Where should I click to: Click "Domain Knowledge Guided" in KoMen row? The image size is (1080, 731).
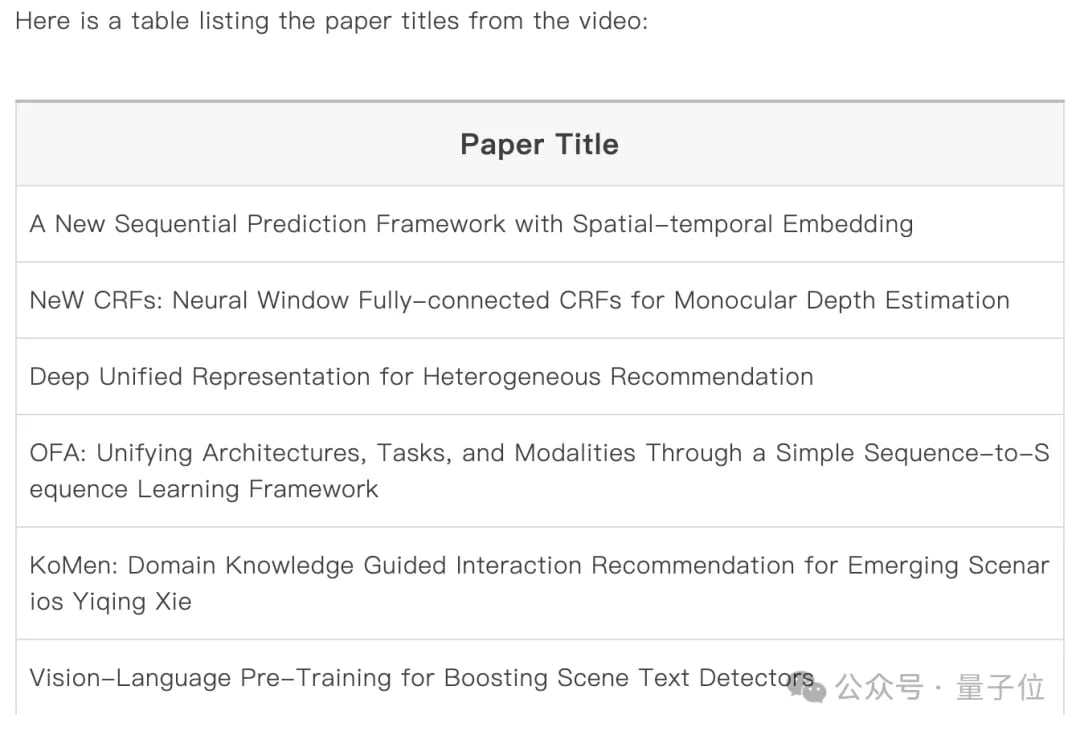(288, 566)
